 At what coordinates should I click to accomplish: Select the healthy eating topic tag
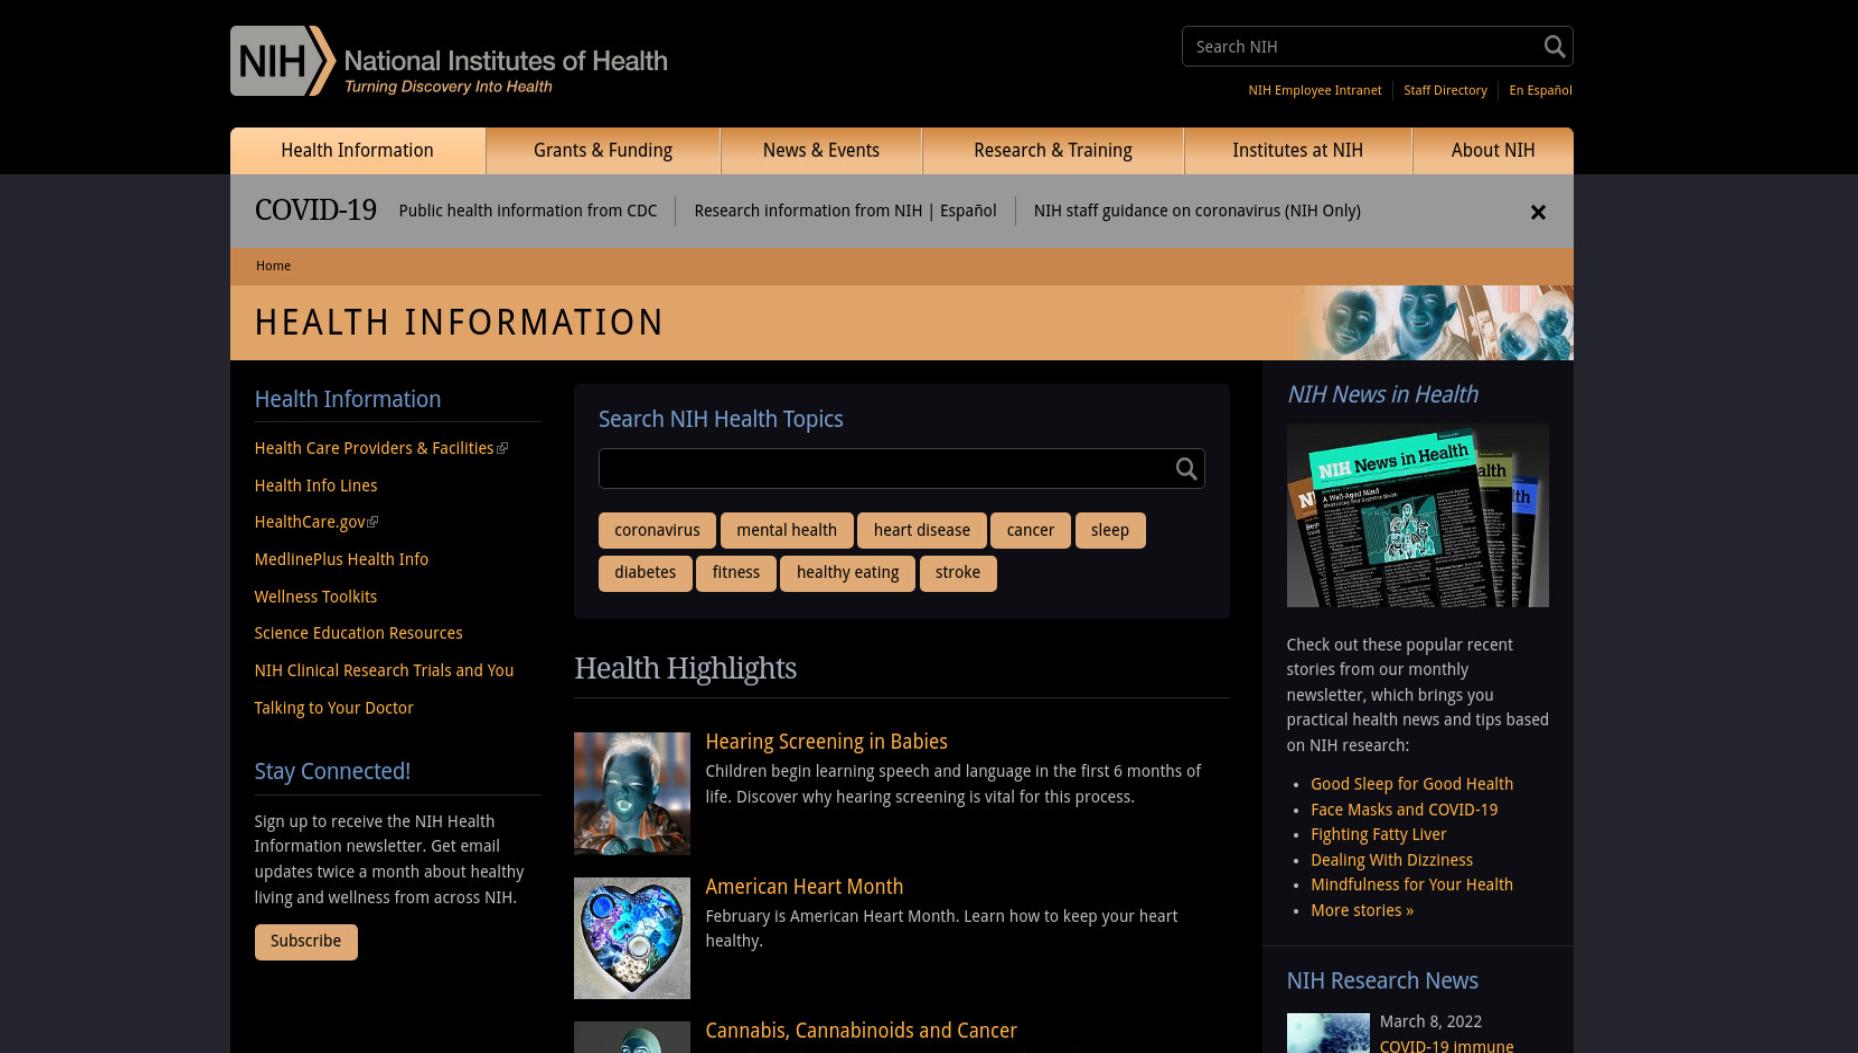coord(847,573)
